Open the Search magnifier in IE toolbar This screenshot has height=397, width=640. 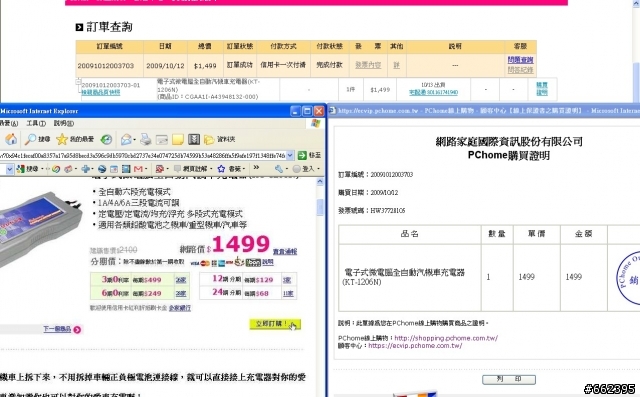point(31,140)
